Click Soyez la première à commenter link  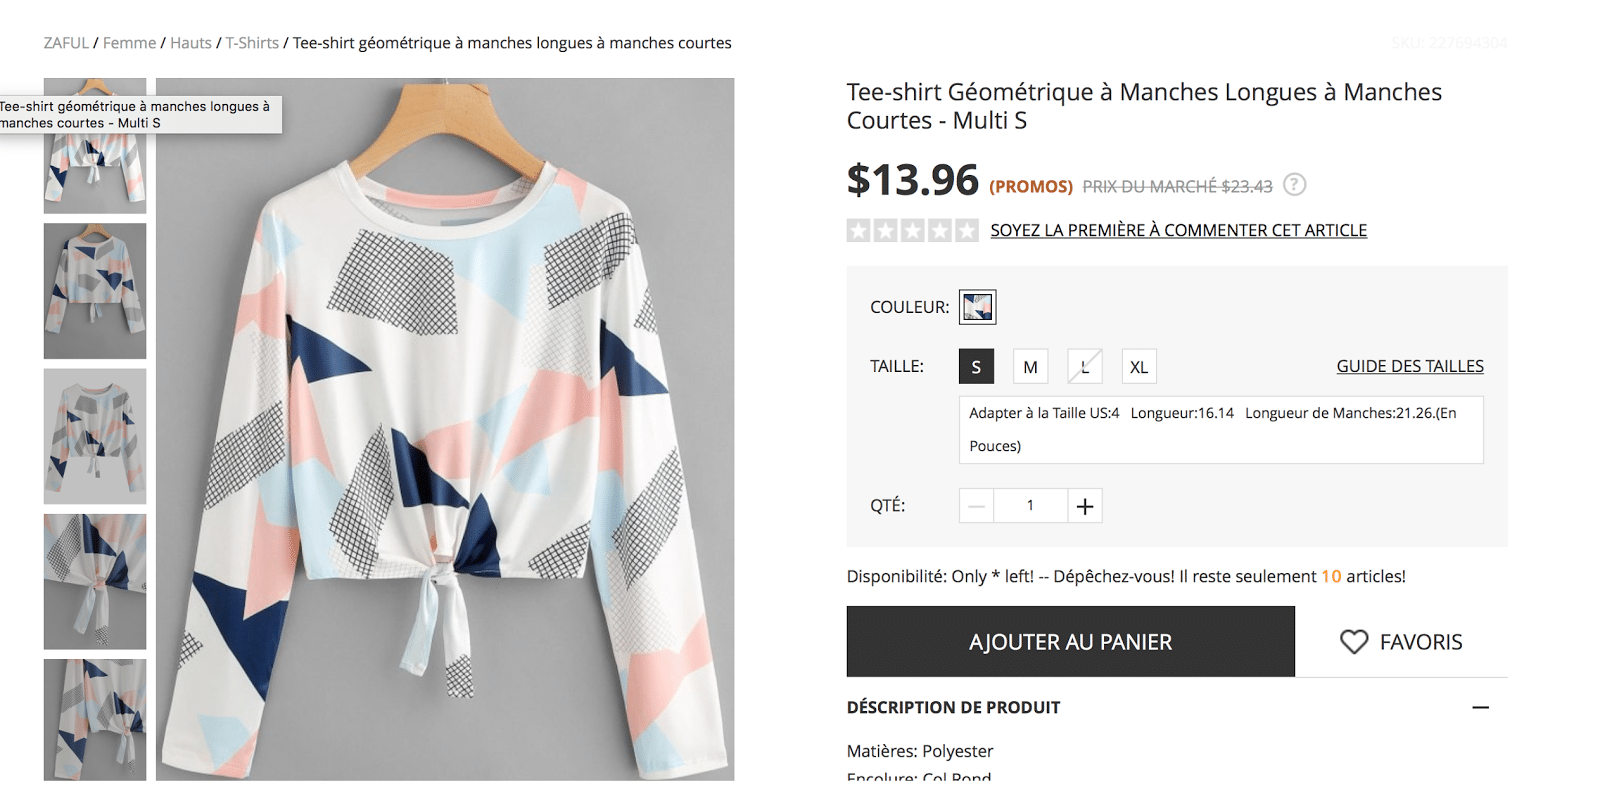pos(1178,231)
